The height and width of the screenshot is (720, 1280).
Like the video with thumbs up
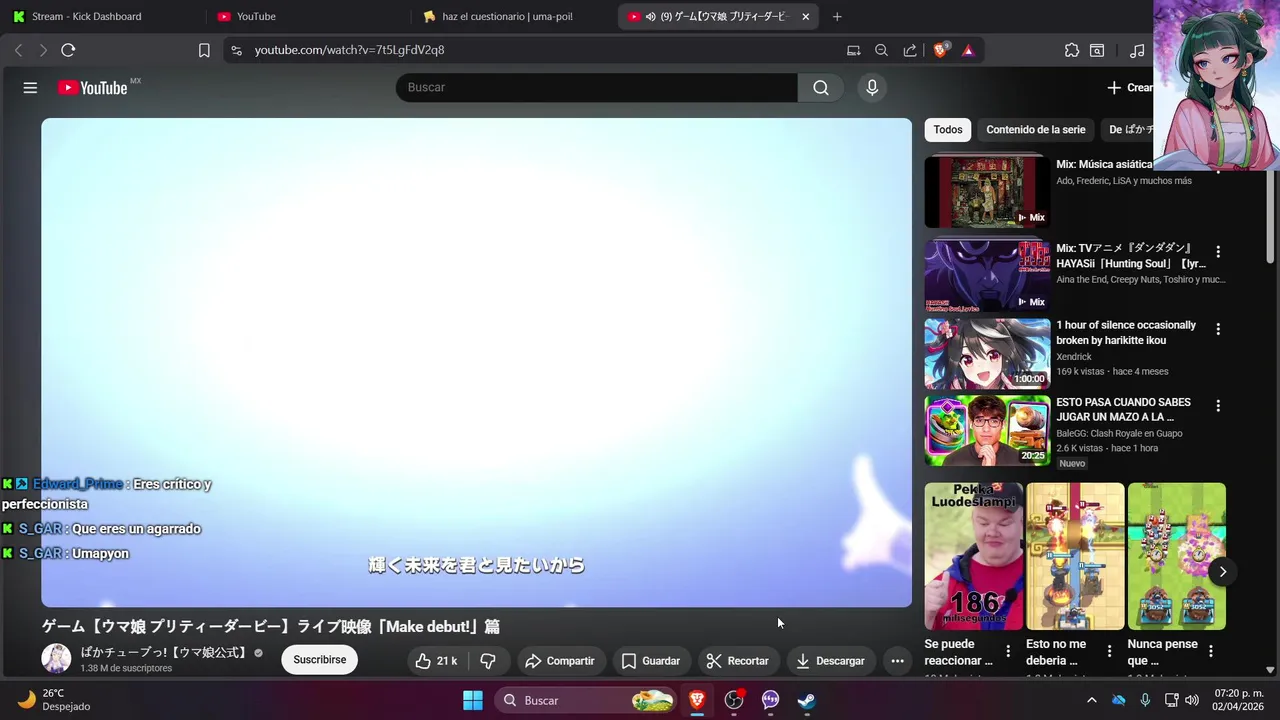click(x=437, y=661)
